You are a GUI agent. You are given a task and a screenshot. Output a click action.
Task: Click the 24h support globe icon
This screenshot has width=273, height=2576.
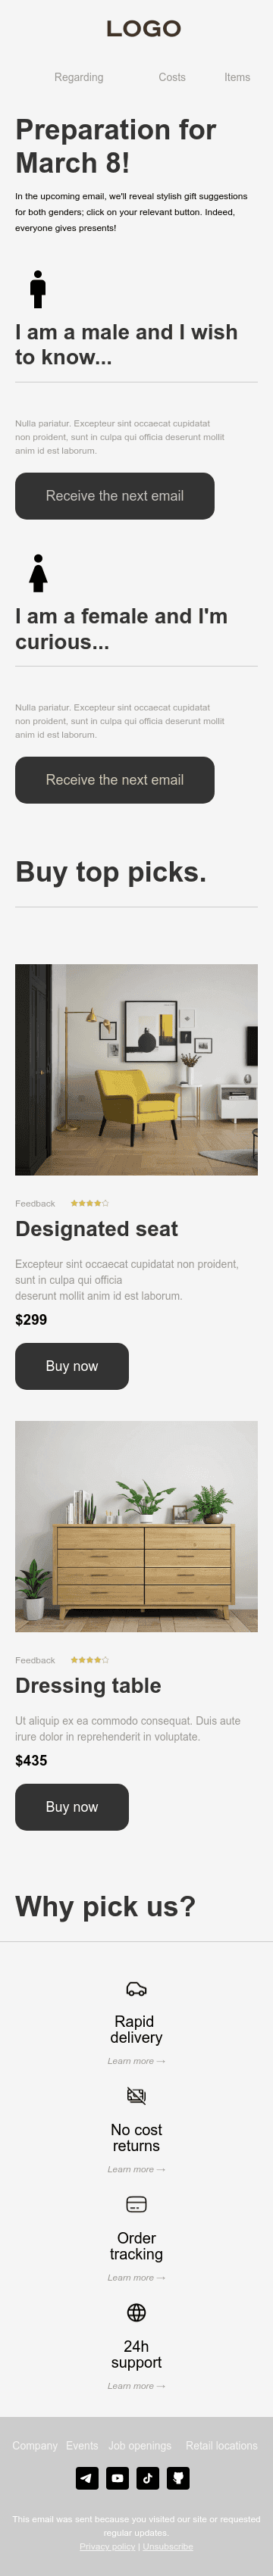coord(136,2312)
